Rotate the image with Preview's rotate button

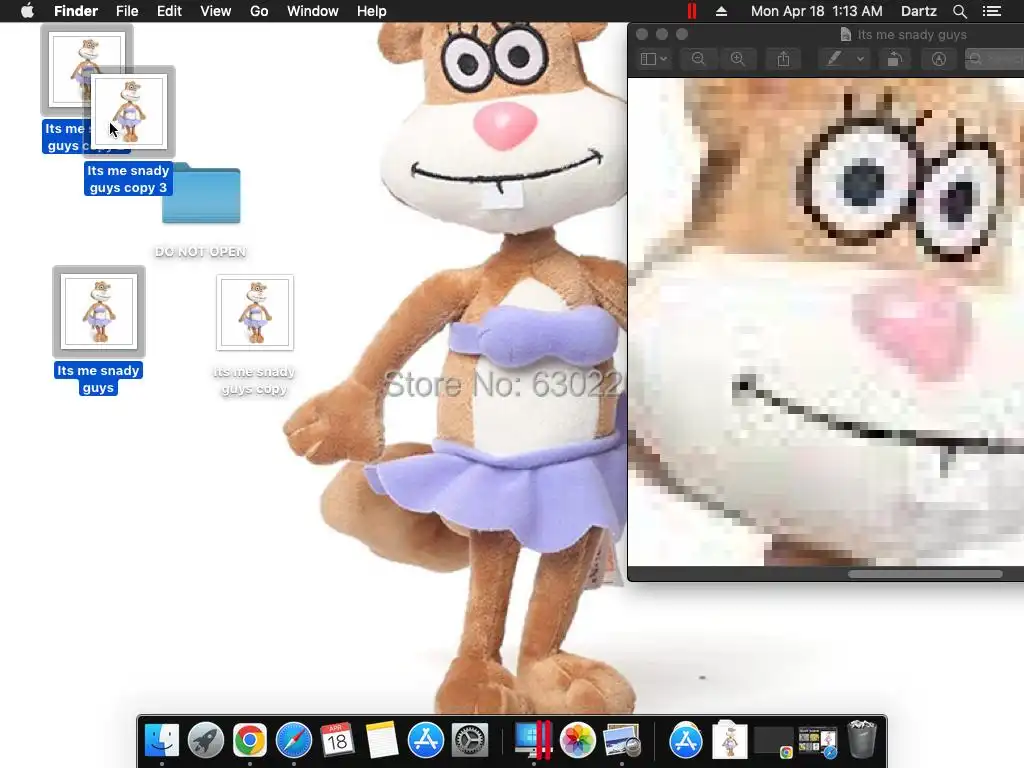[x=895, y=59]
